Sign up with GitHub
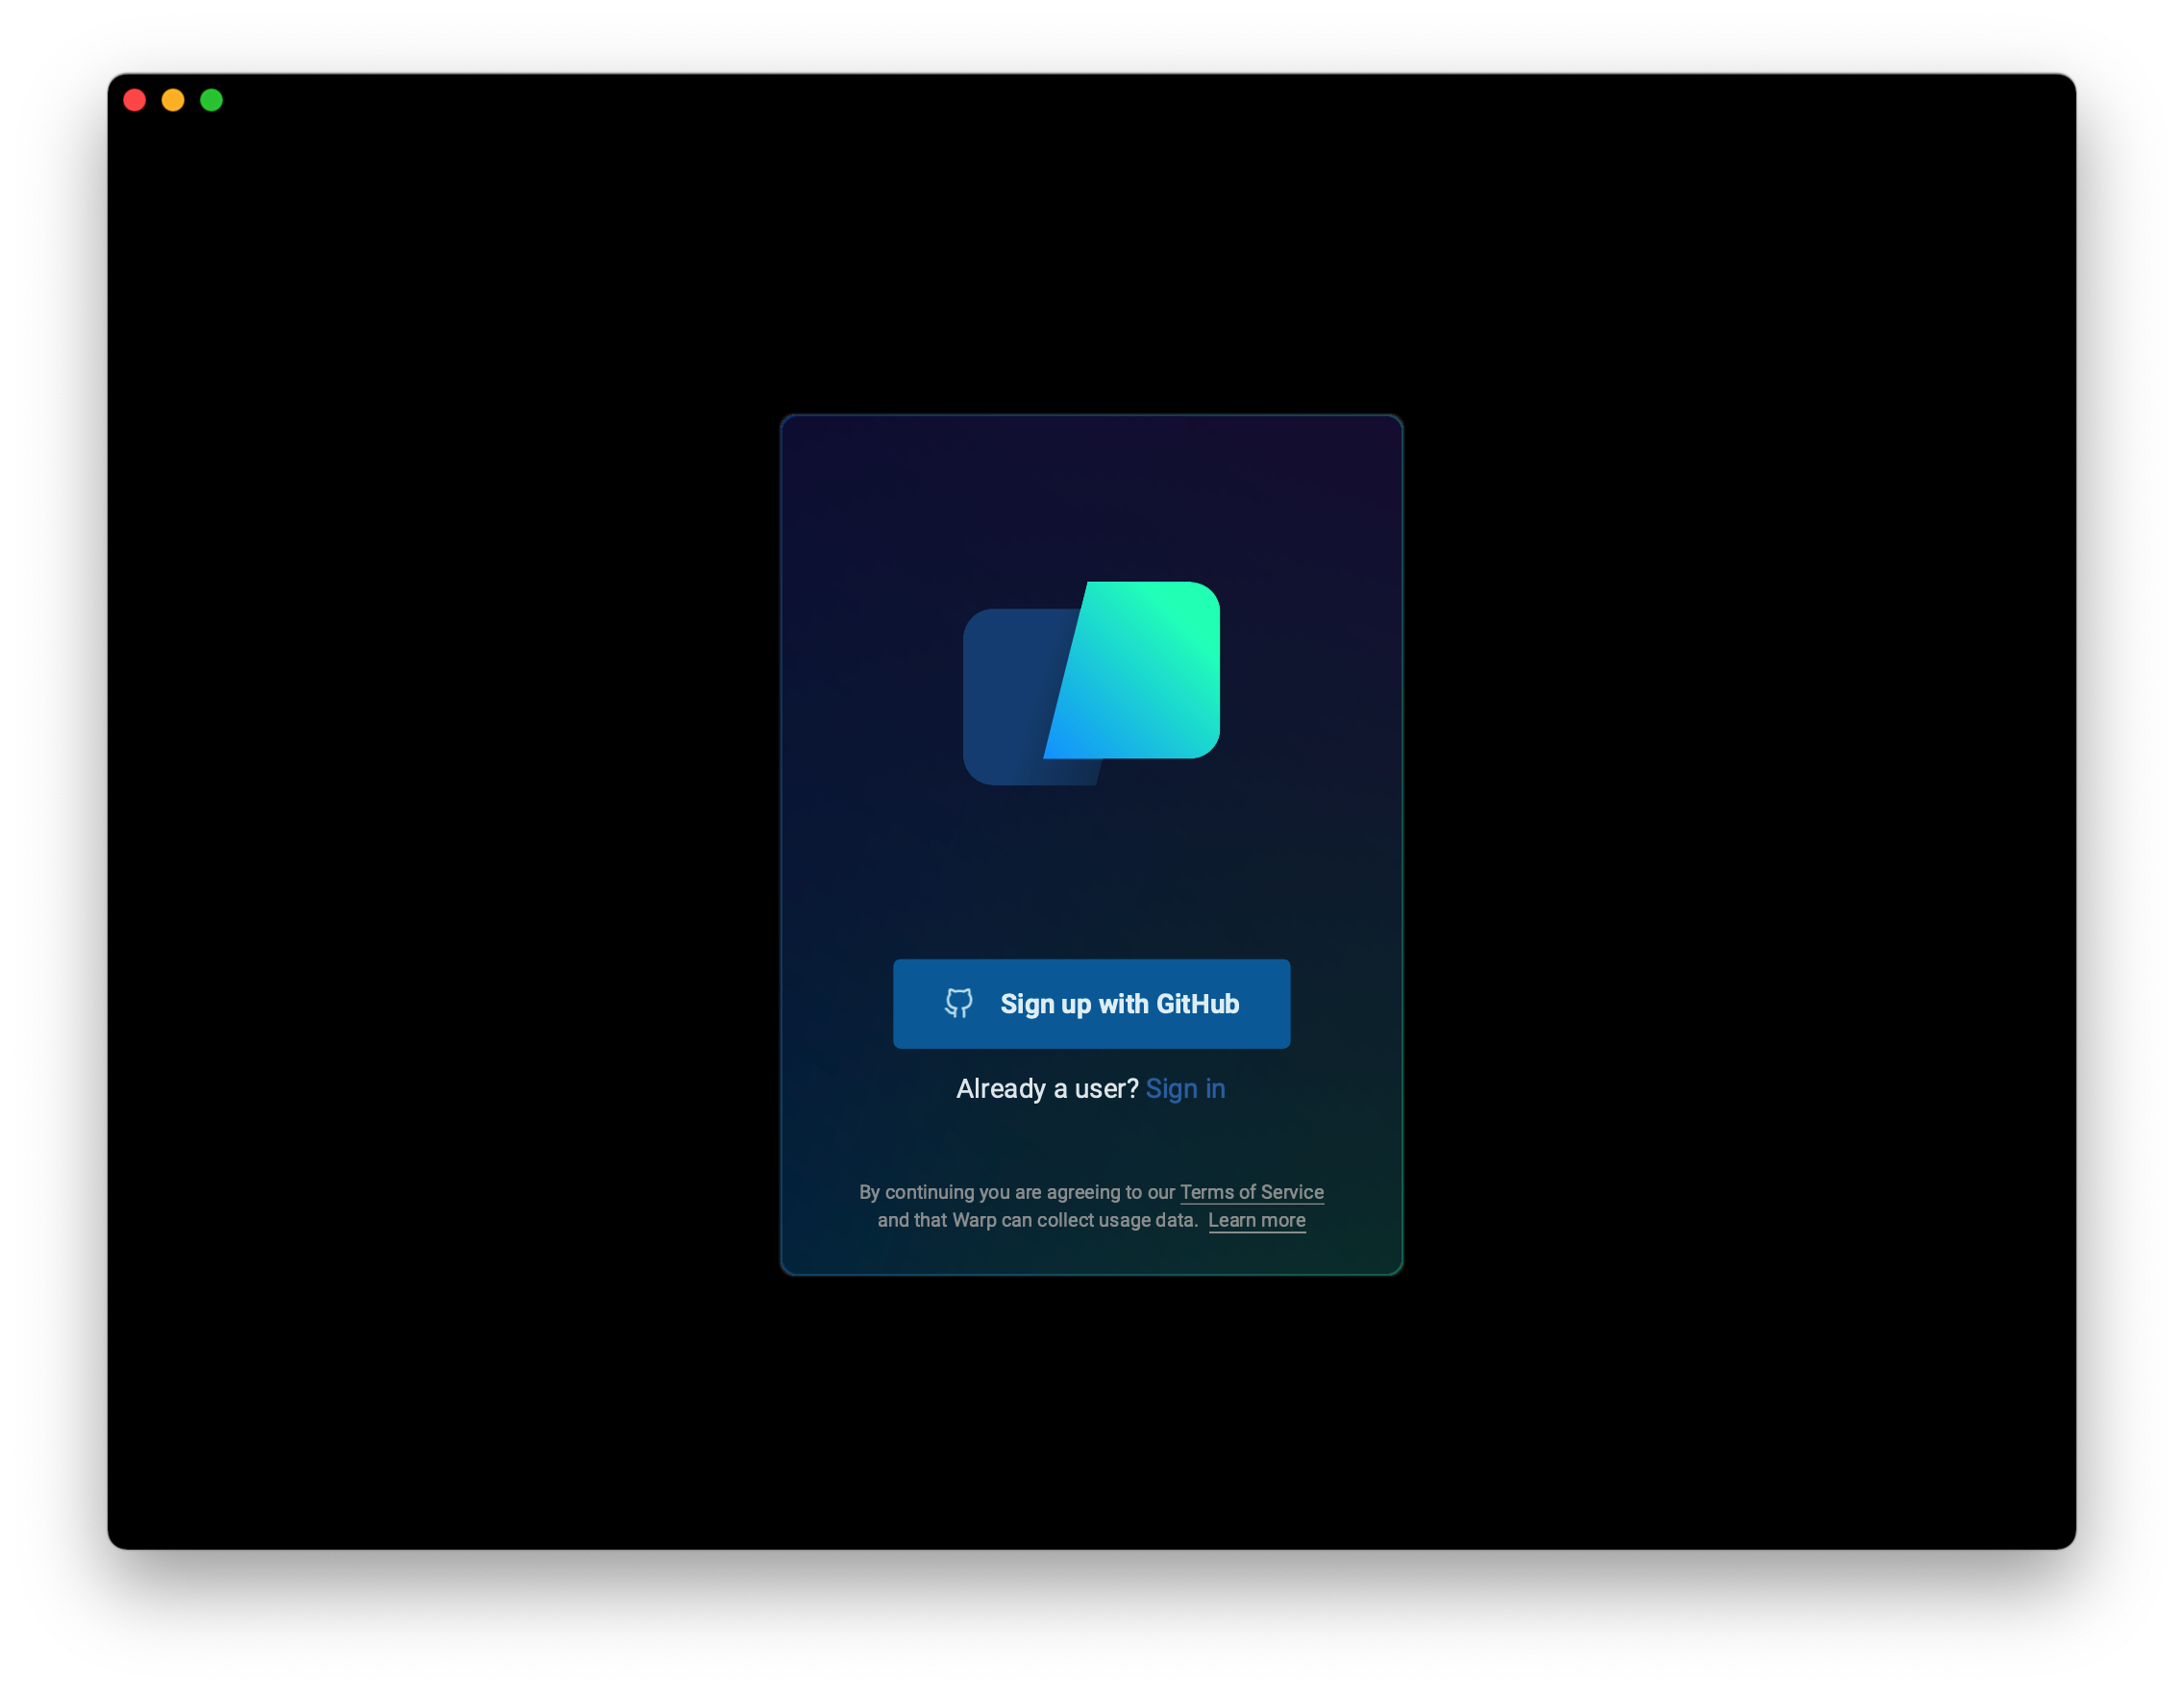 tap(1091, 1003)
